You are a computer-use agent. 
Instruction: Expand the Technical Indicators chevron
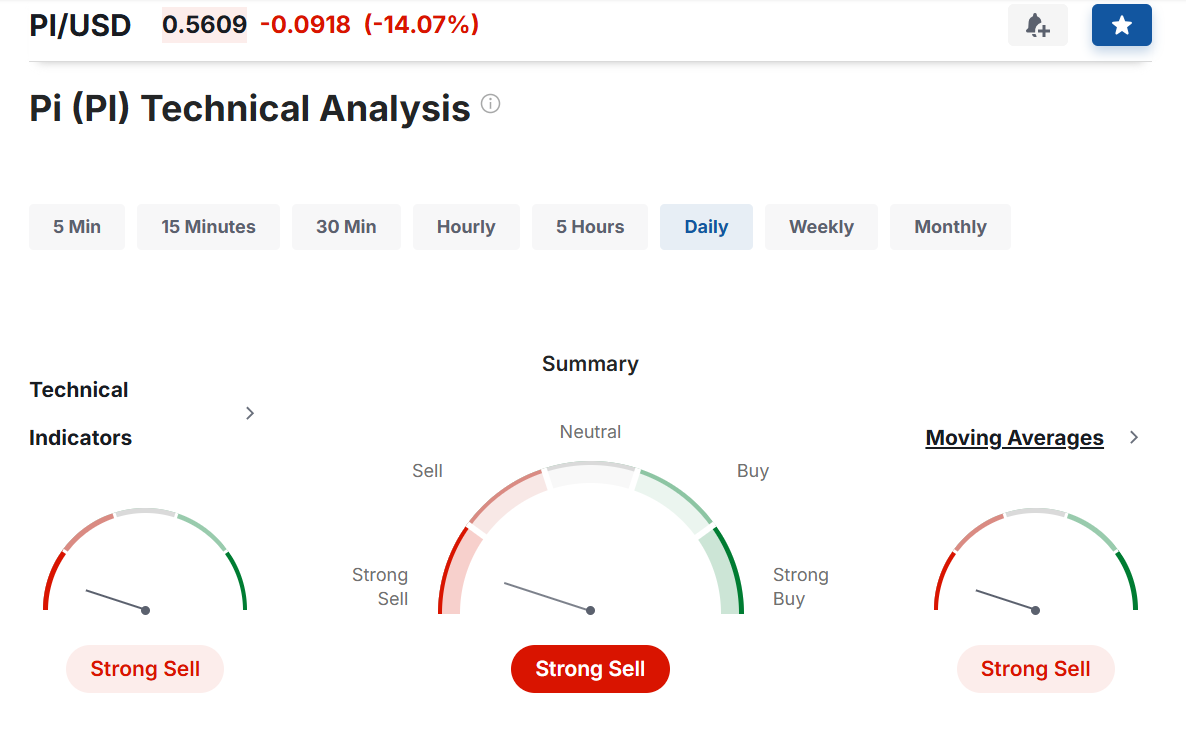tap(250, 413)
